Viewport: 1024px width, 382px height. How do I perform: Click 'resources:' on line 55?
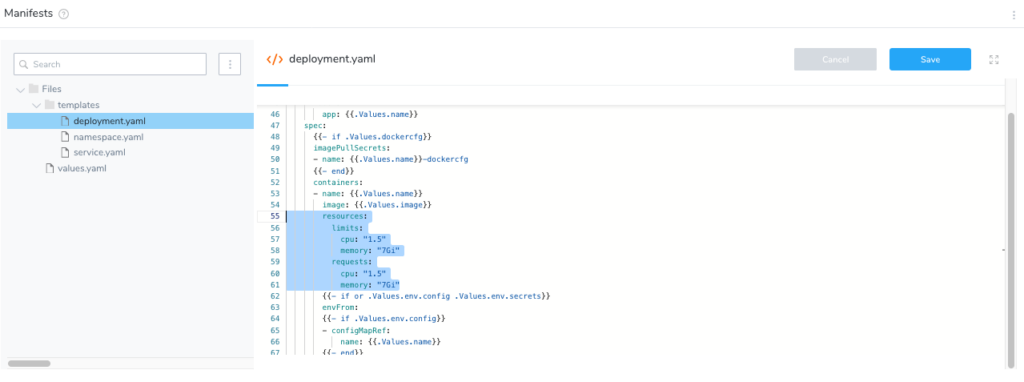[x=346, y=216]
